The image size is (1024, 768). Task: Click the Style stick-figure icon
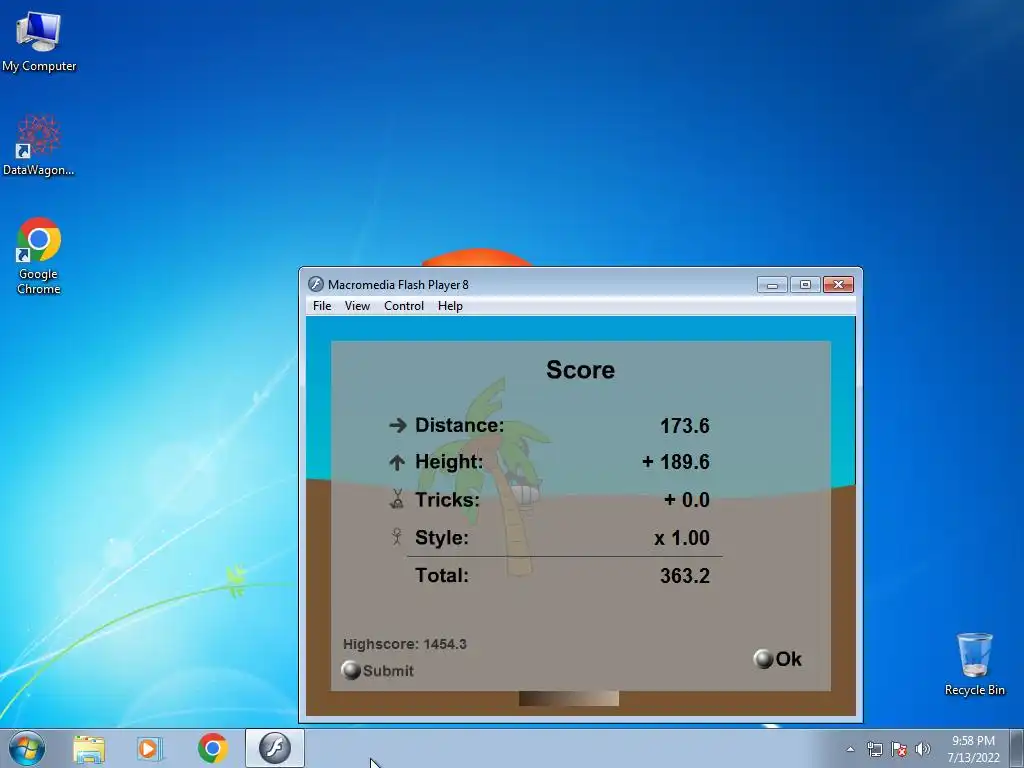[396, 537]
